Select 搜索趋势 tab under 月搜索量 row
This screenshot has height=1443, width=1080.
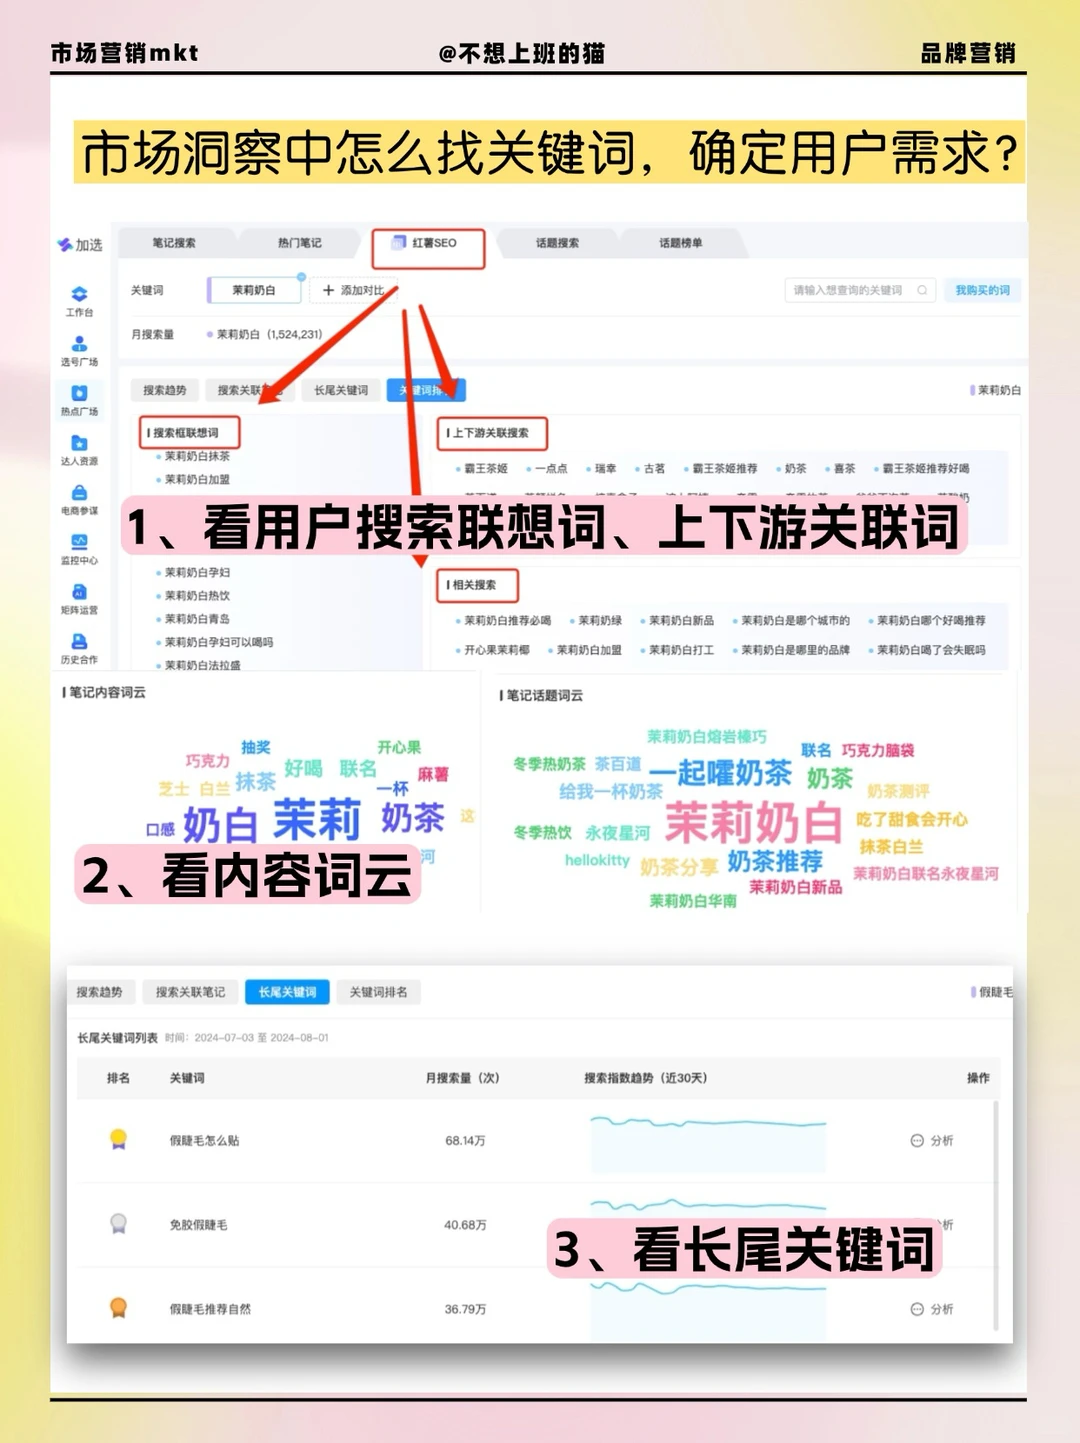tap(165, 390)
